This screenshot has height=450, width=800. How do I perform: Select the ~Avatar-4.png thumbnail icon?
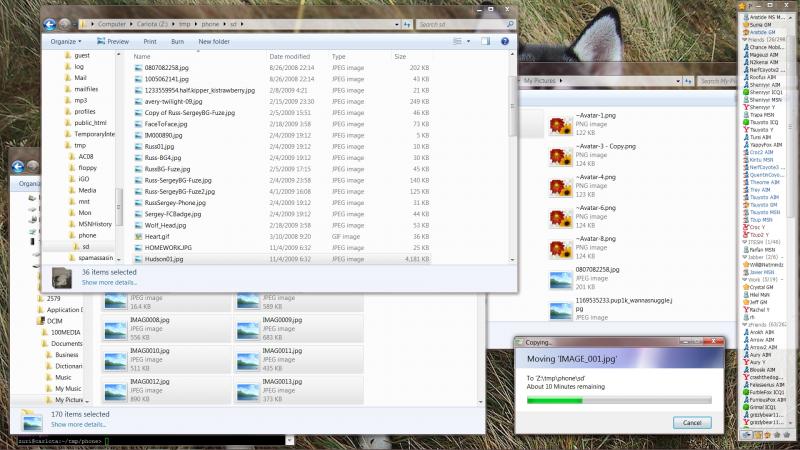coord(560,181)
